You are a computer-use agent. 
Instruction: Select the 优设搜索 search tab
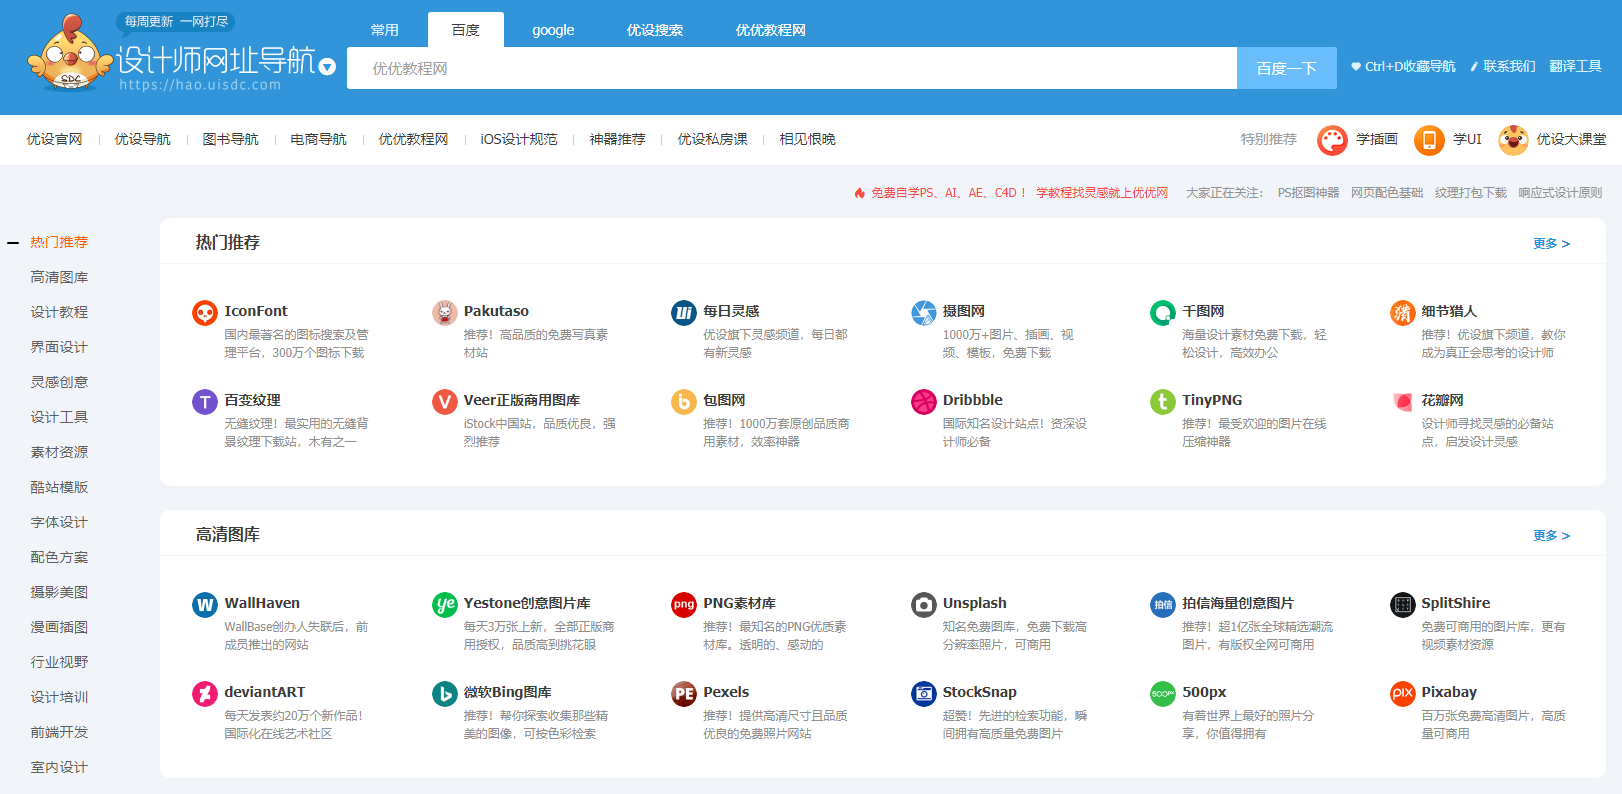click(655, 30)
